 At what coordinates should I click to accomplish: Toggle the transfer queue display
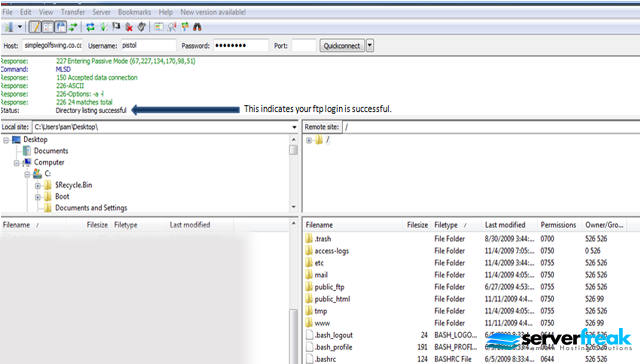click(x=73, y=27)
